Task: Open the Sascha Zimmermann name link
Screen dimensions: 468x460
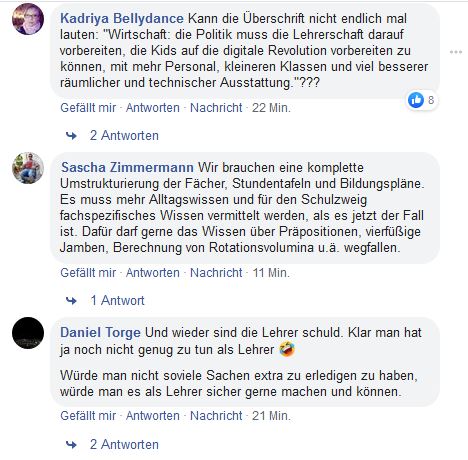Action: [x=127, y=167]
